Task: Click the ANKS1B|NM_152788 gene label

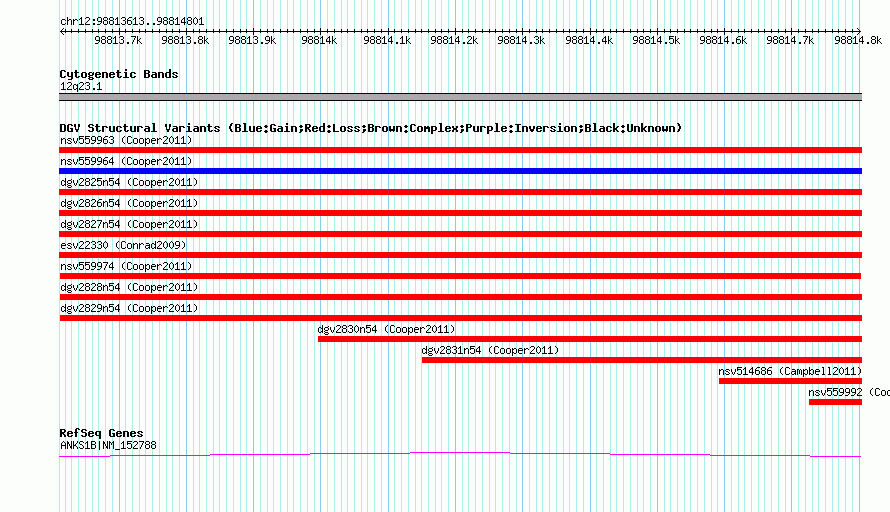Action: coord(108,446)
